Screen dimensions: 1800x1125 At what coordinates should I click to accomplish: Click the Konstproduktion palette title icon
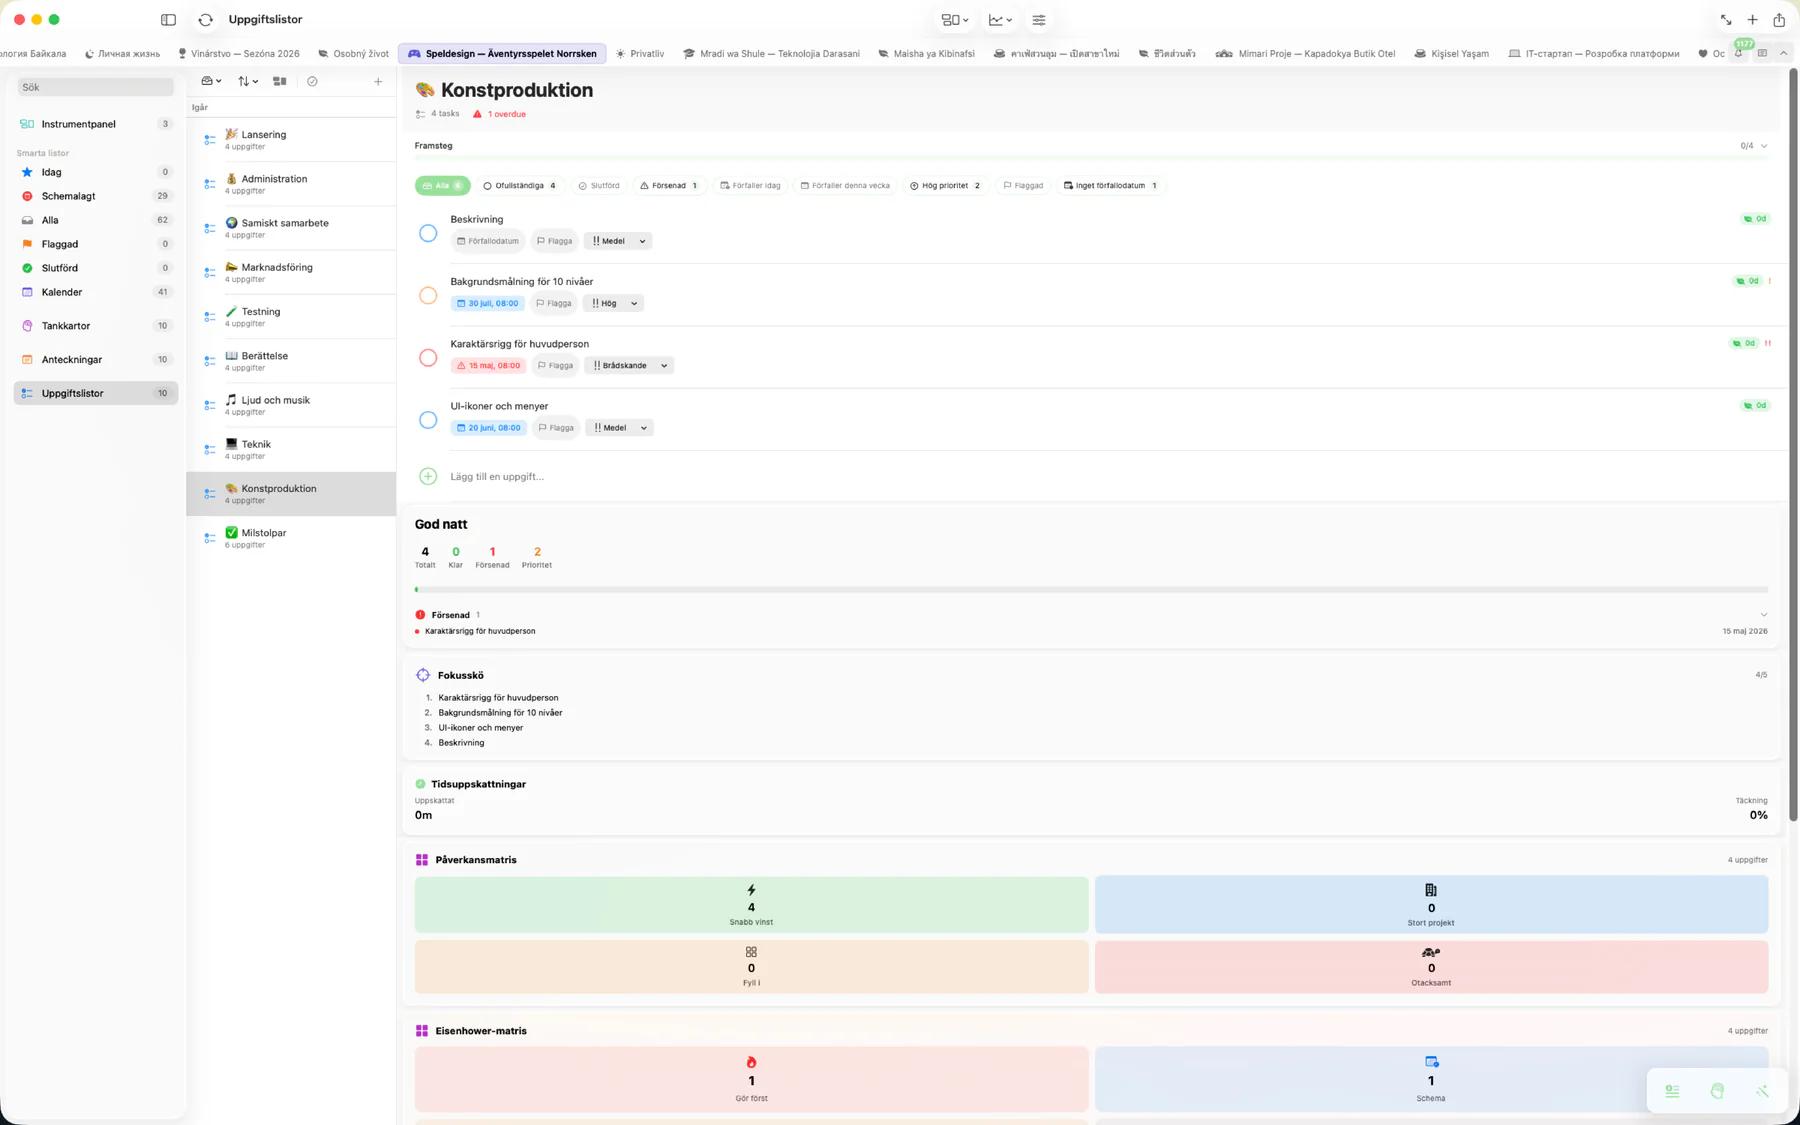coord(425,90)
